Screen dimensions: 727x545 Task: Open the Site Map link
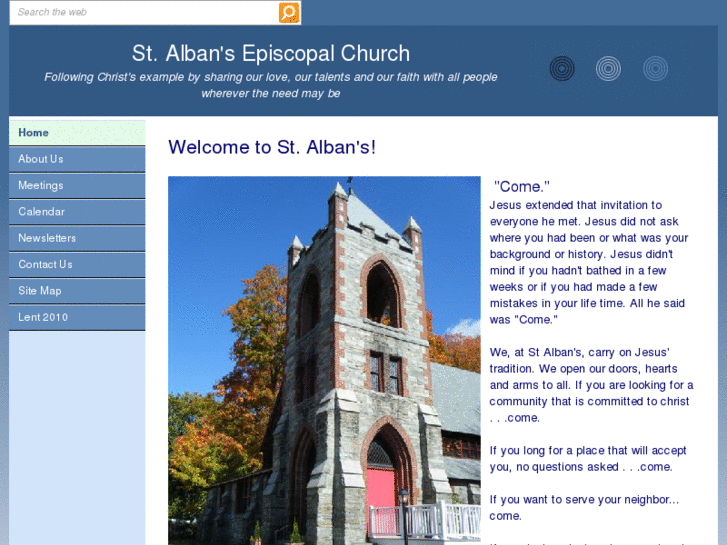pyautogui.click(x=77, y=291)
